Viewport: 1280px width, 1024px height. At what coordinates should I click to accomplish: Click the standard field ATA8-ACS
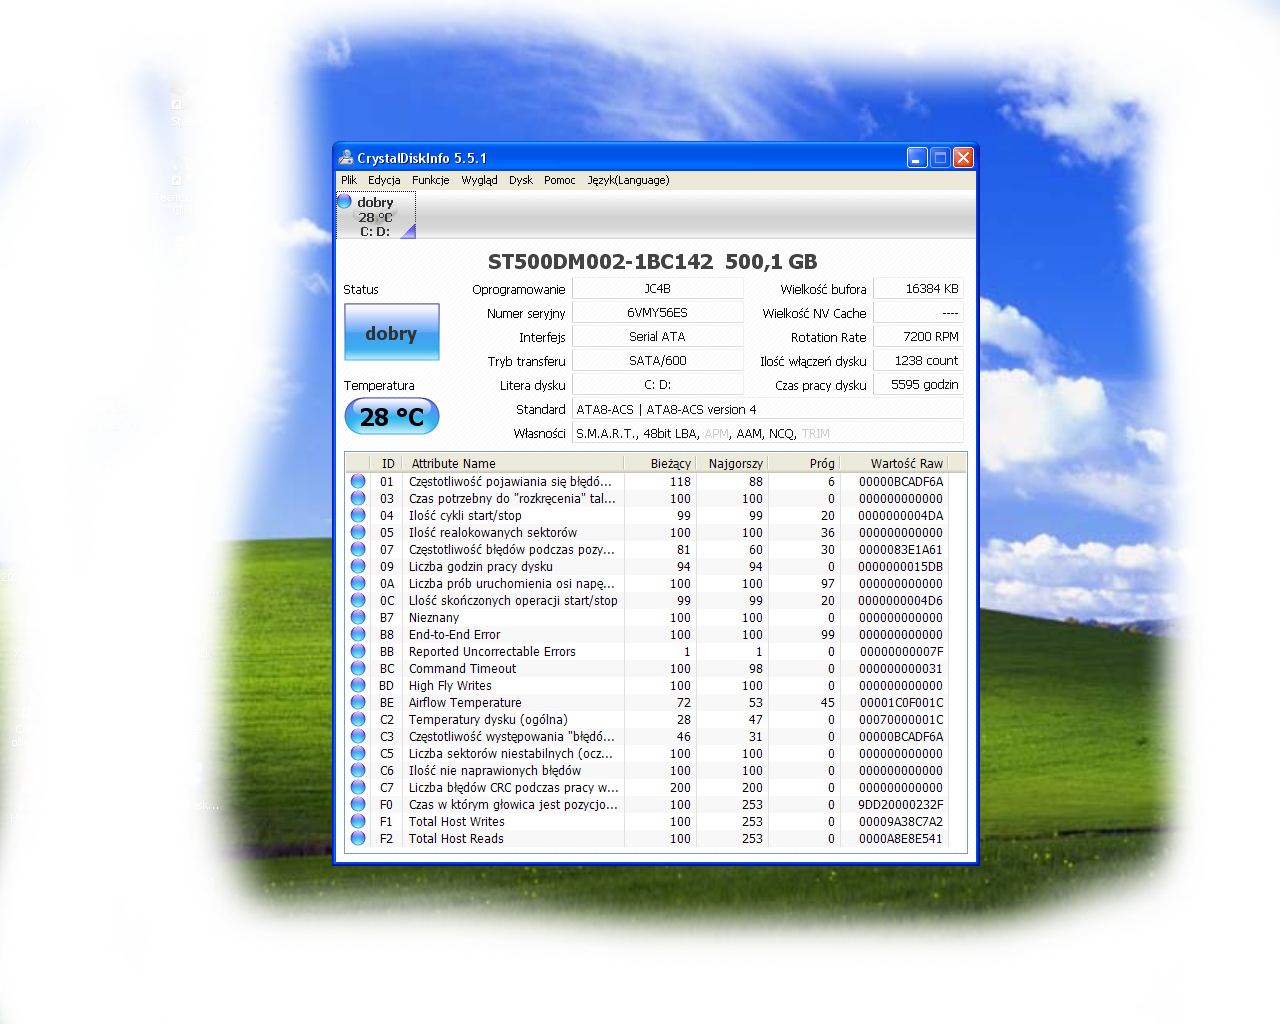(767, 408)
